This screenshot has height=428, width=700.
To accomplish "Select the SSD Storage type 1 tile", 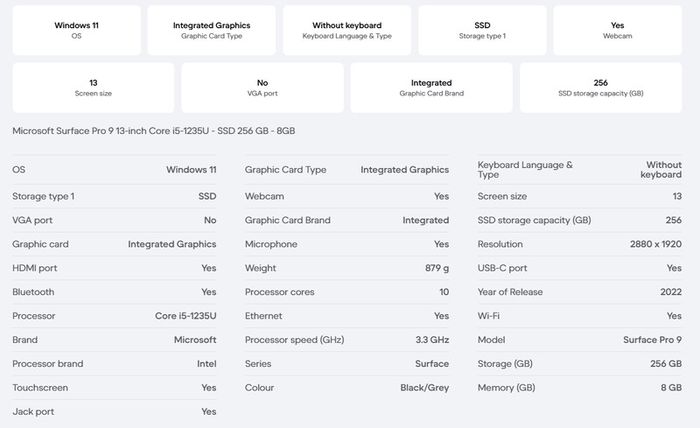I will 482,30.
